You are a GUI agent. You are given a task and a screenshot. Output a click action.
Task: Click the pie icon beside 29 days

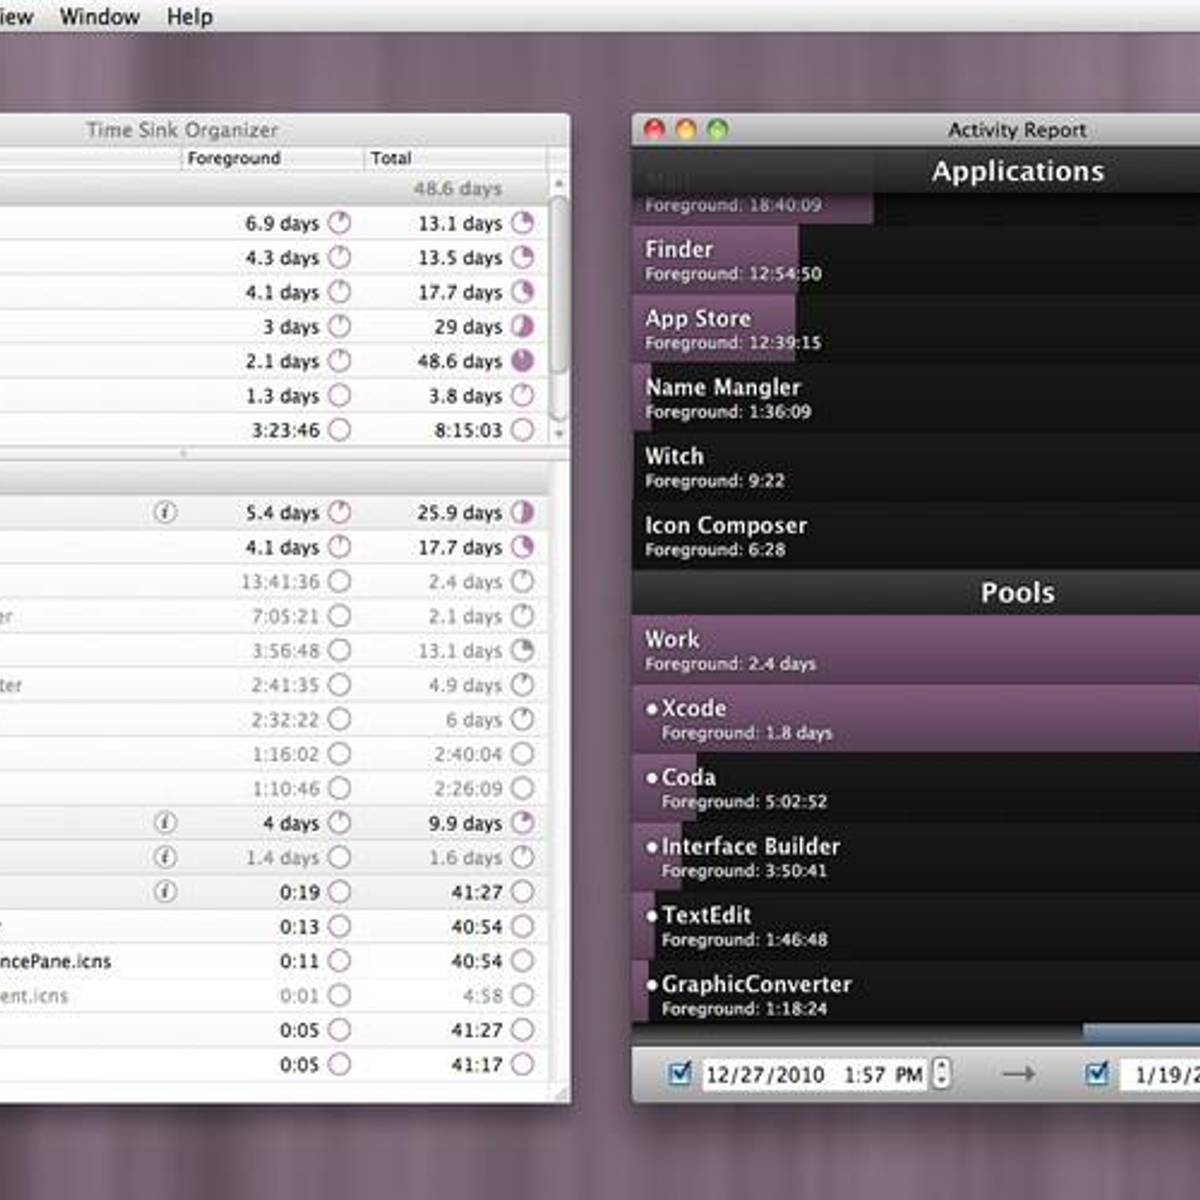[523, 326]
